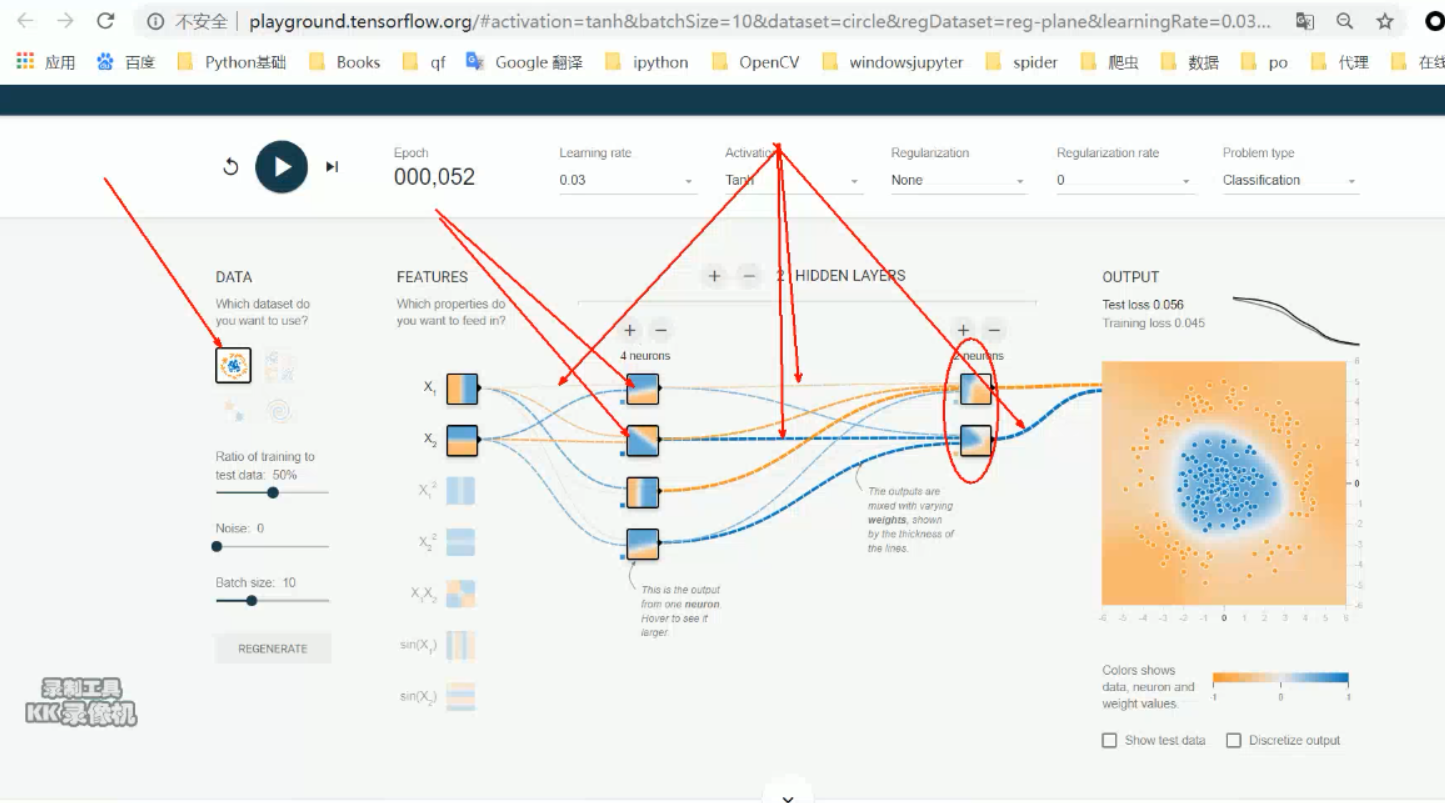Open the 代理 bookmark folder

(1339, 62)
